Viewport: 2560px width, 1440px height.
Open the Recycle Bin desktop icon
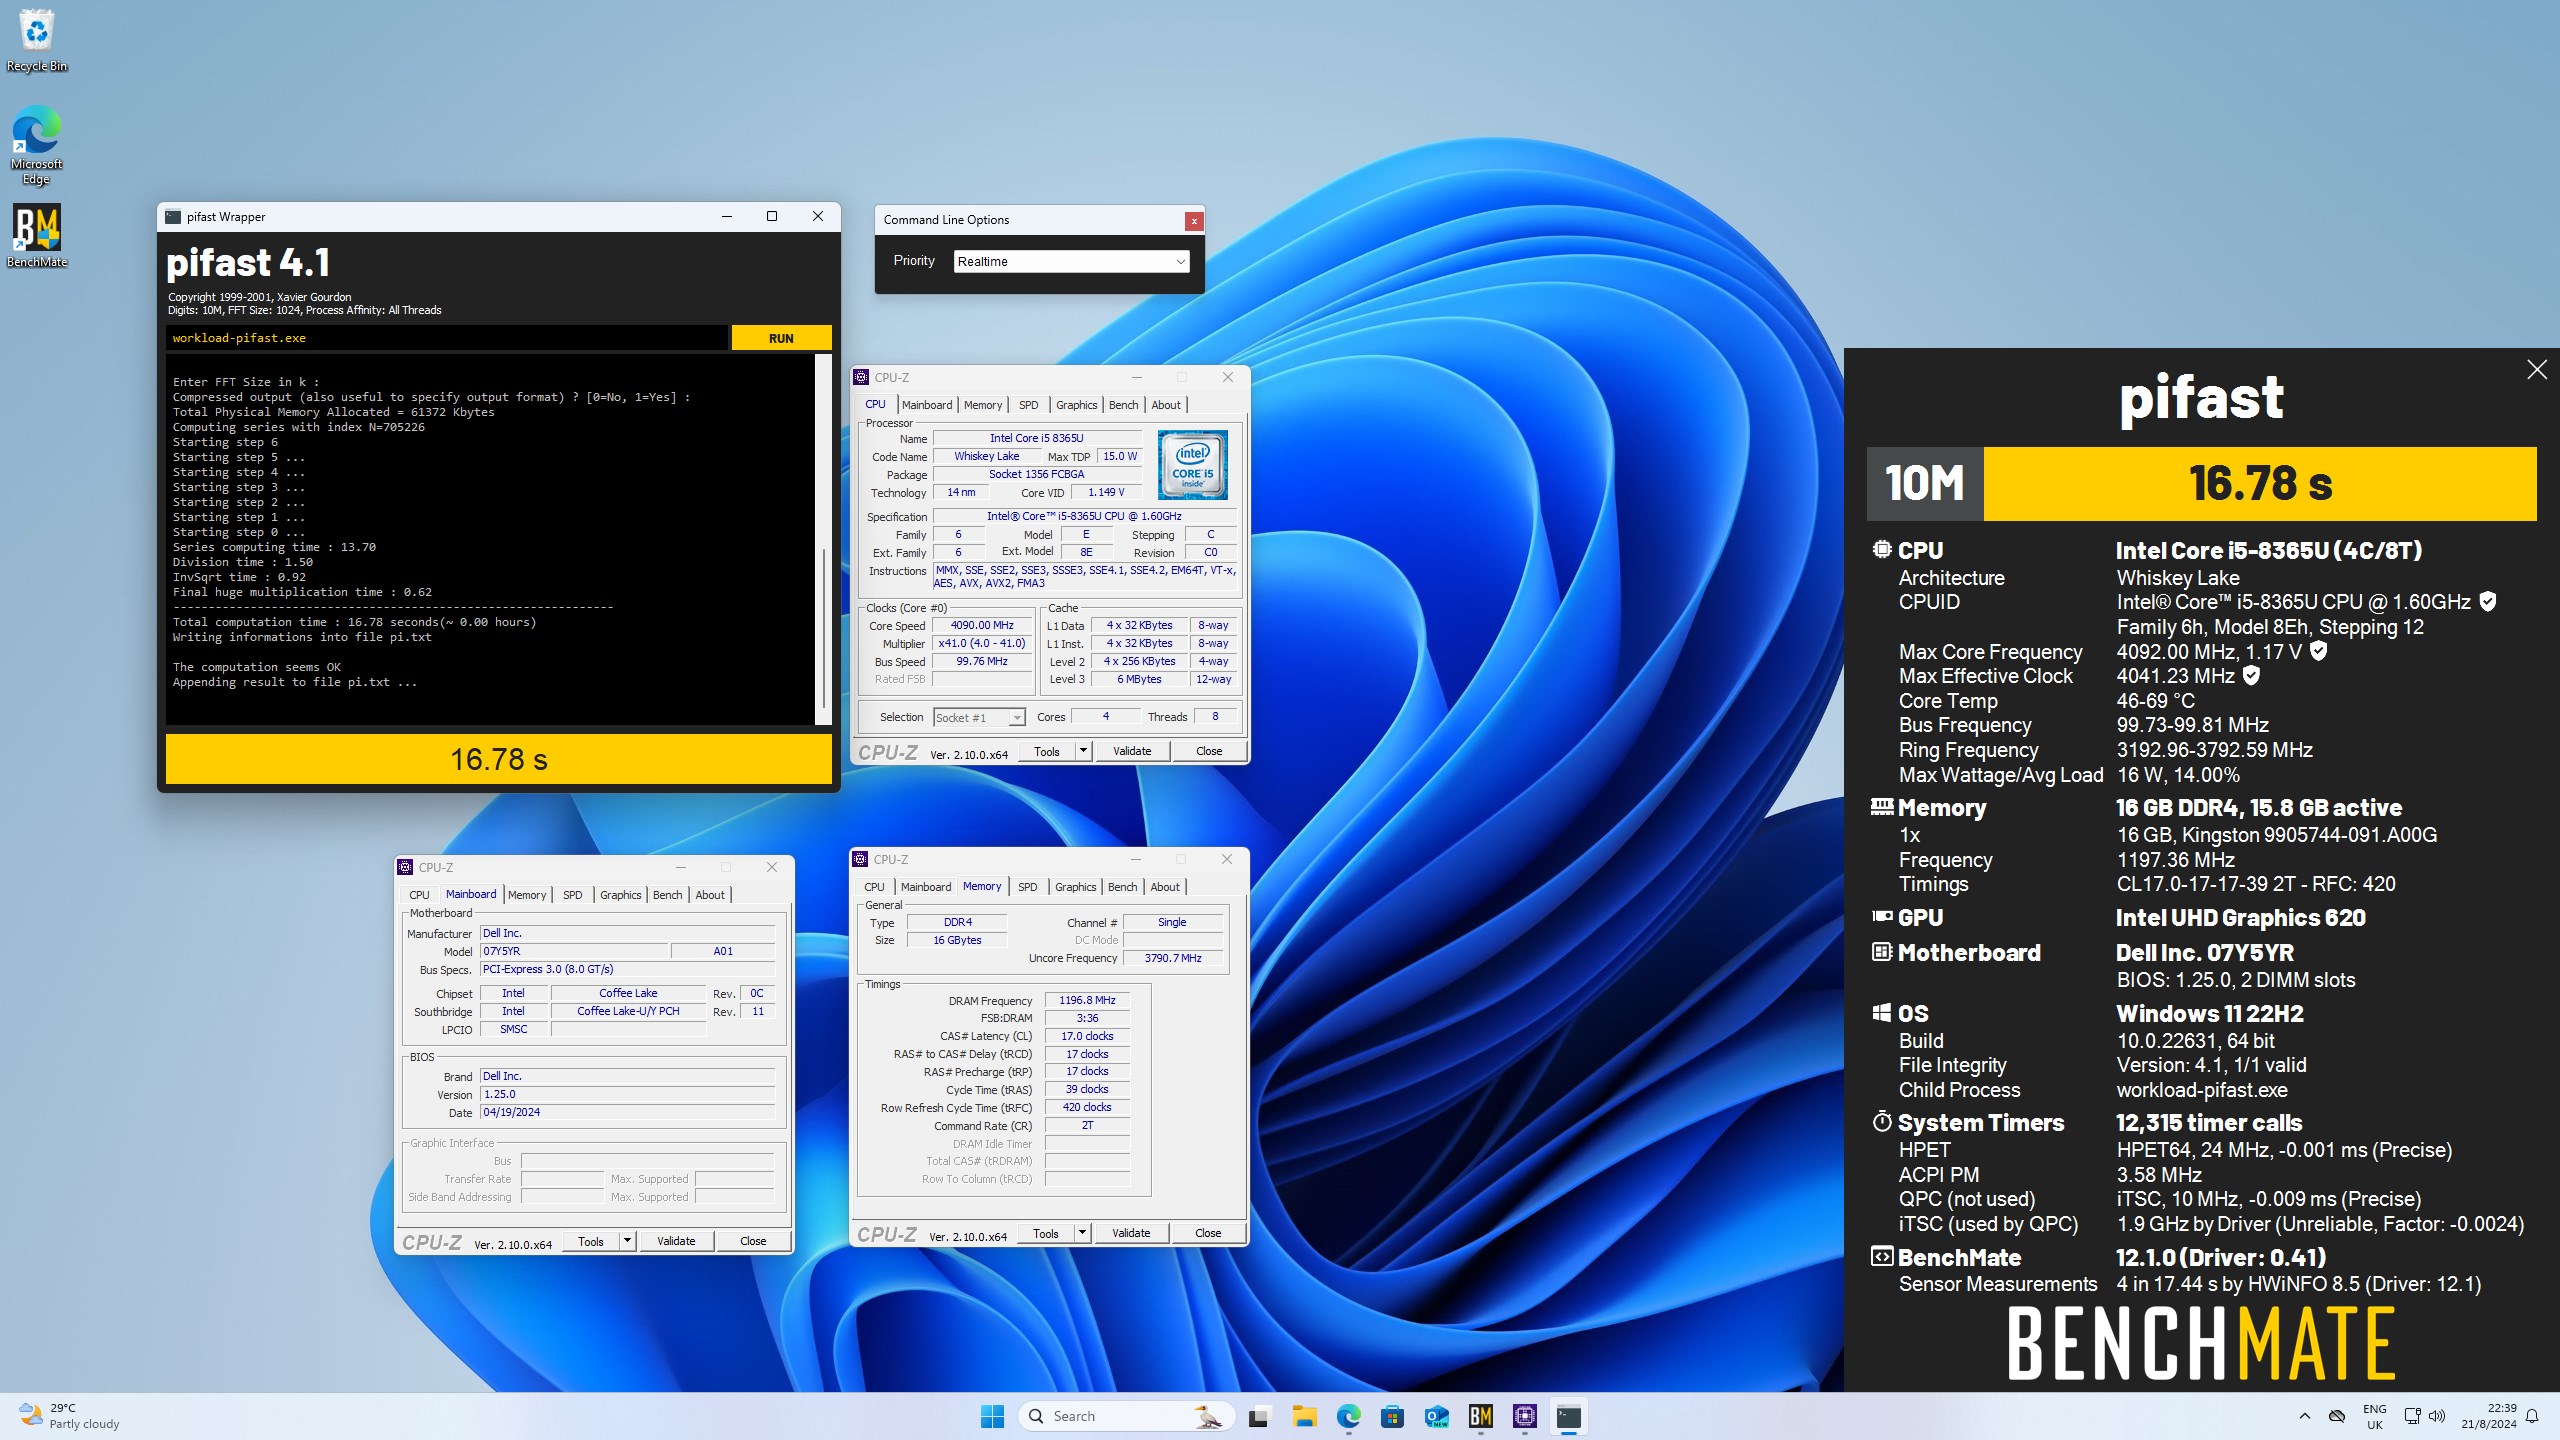pos(37,40)
